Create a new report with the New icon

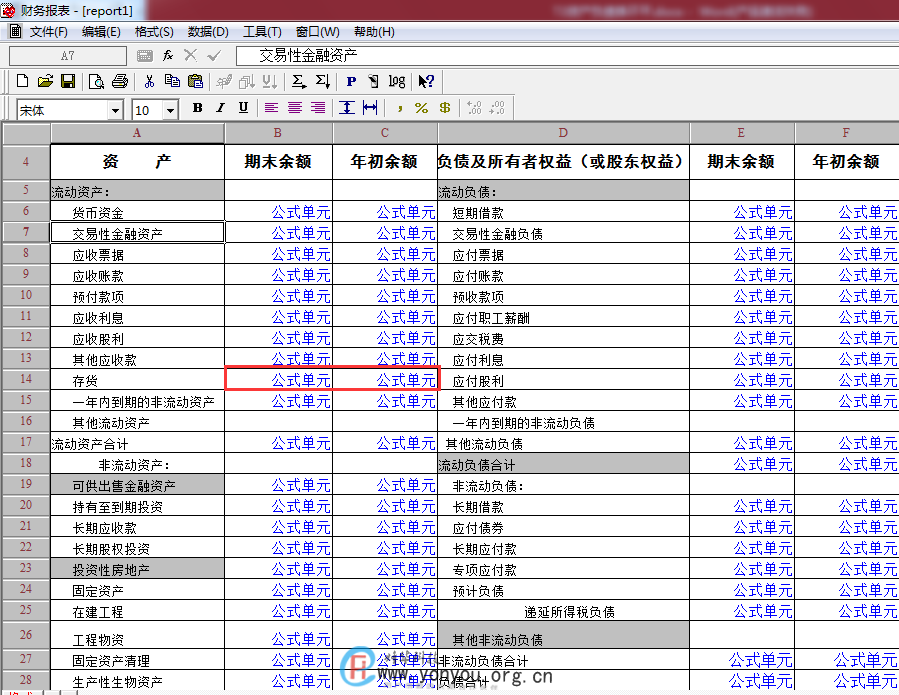point(22,81)
